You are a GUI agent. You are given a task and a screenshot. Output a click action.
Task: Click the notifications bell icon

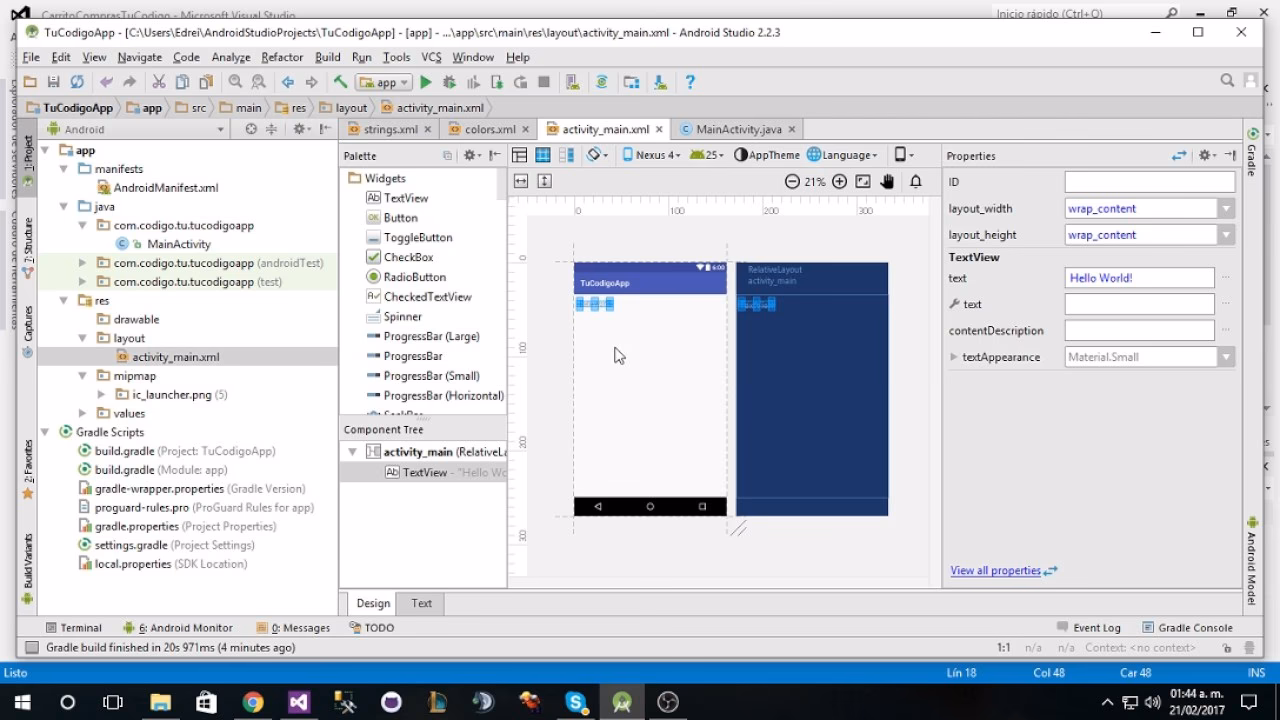click(x=915, y=181)
